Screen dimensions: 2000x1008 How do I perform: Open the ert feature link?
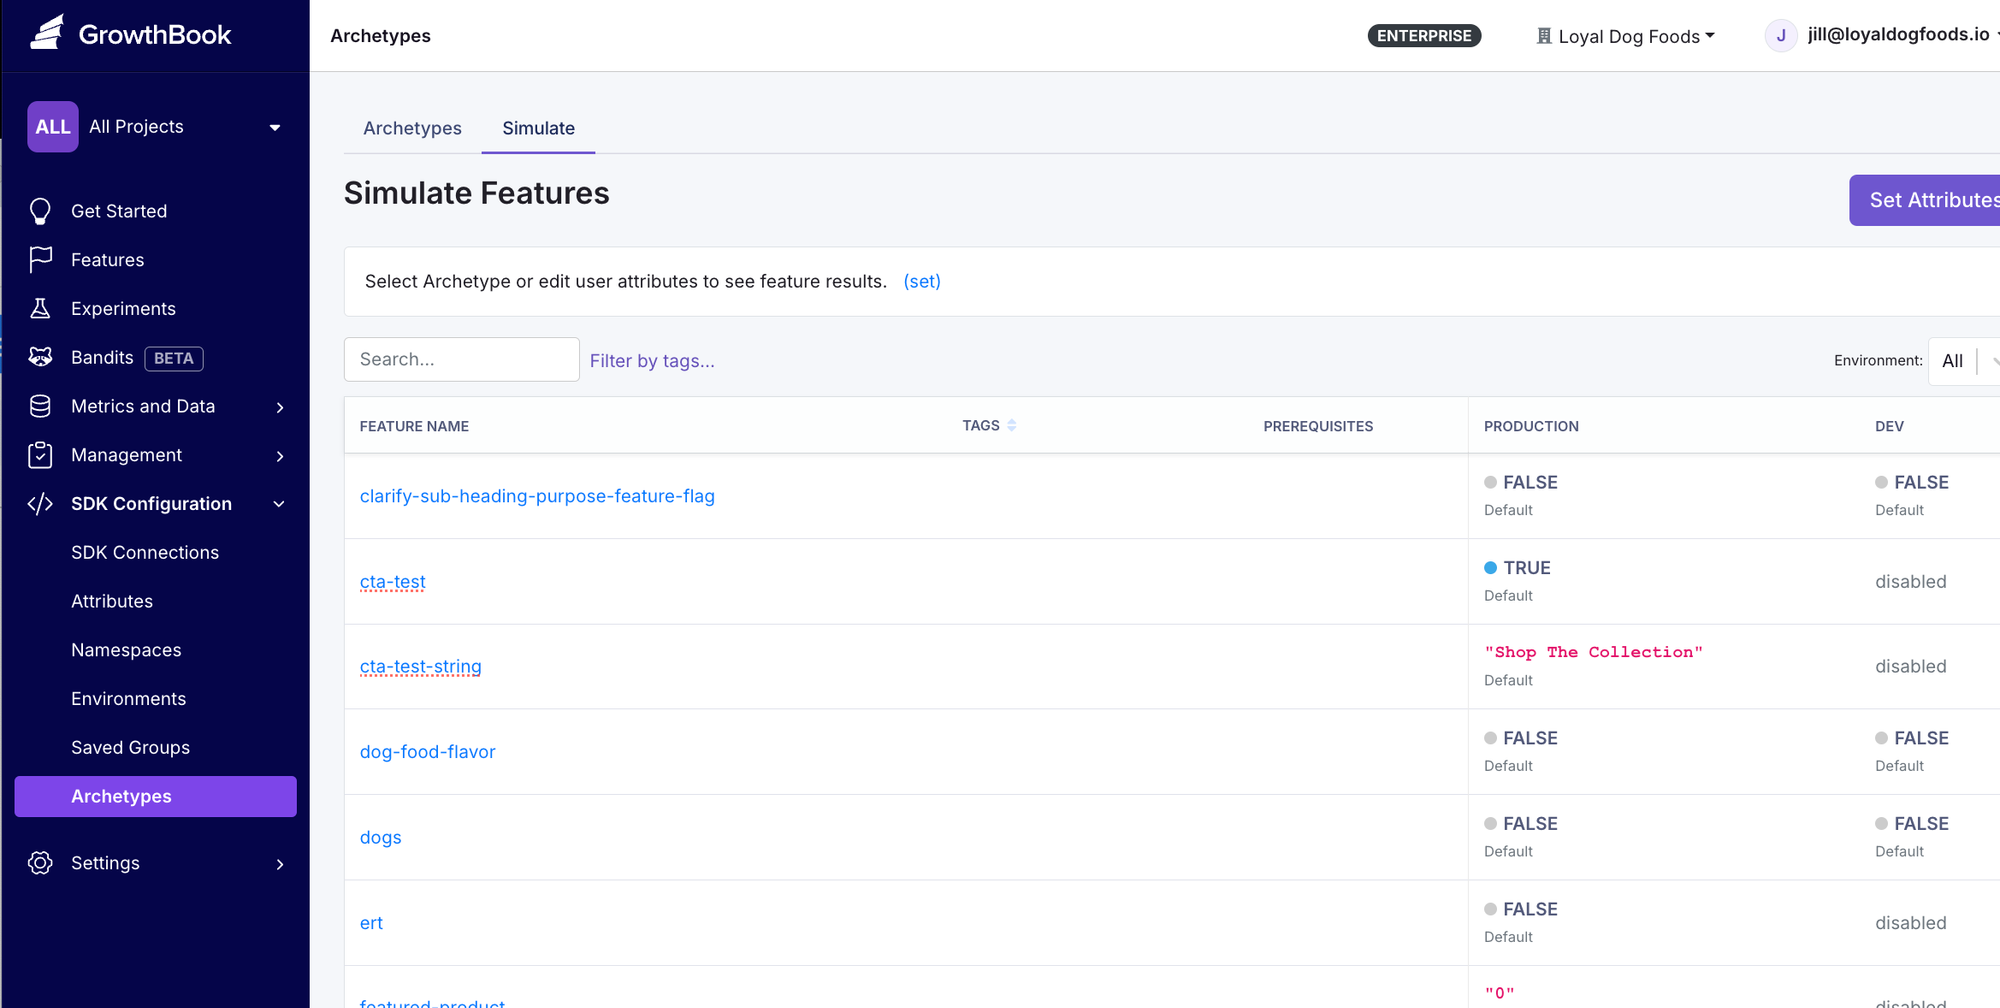pyautogui.click(x=371, y=923)
